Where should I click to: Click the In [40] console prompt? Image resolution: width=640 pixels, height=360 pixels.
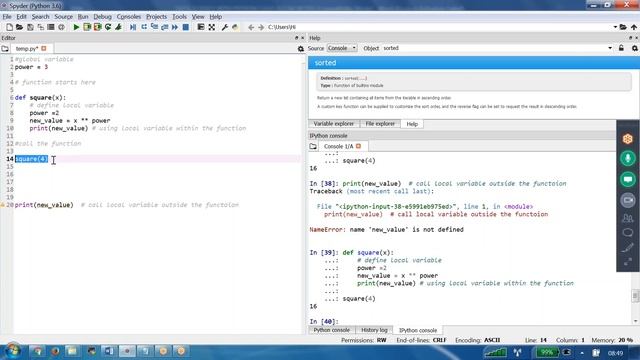324,322
